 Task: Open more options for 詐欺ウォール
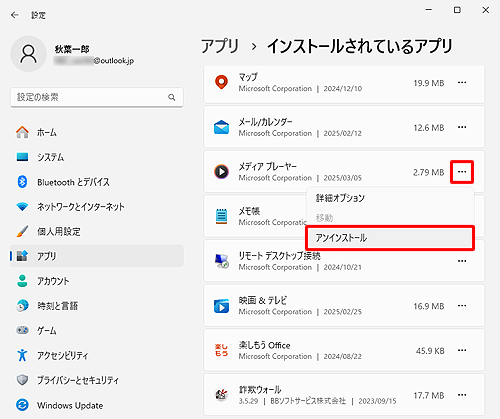click(x=462, y=395)
